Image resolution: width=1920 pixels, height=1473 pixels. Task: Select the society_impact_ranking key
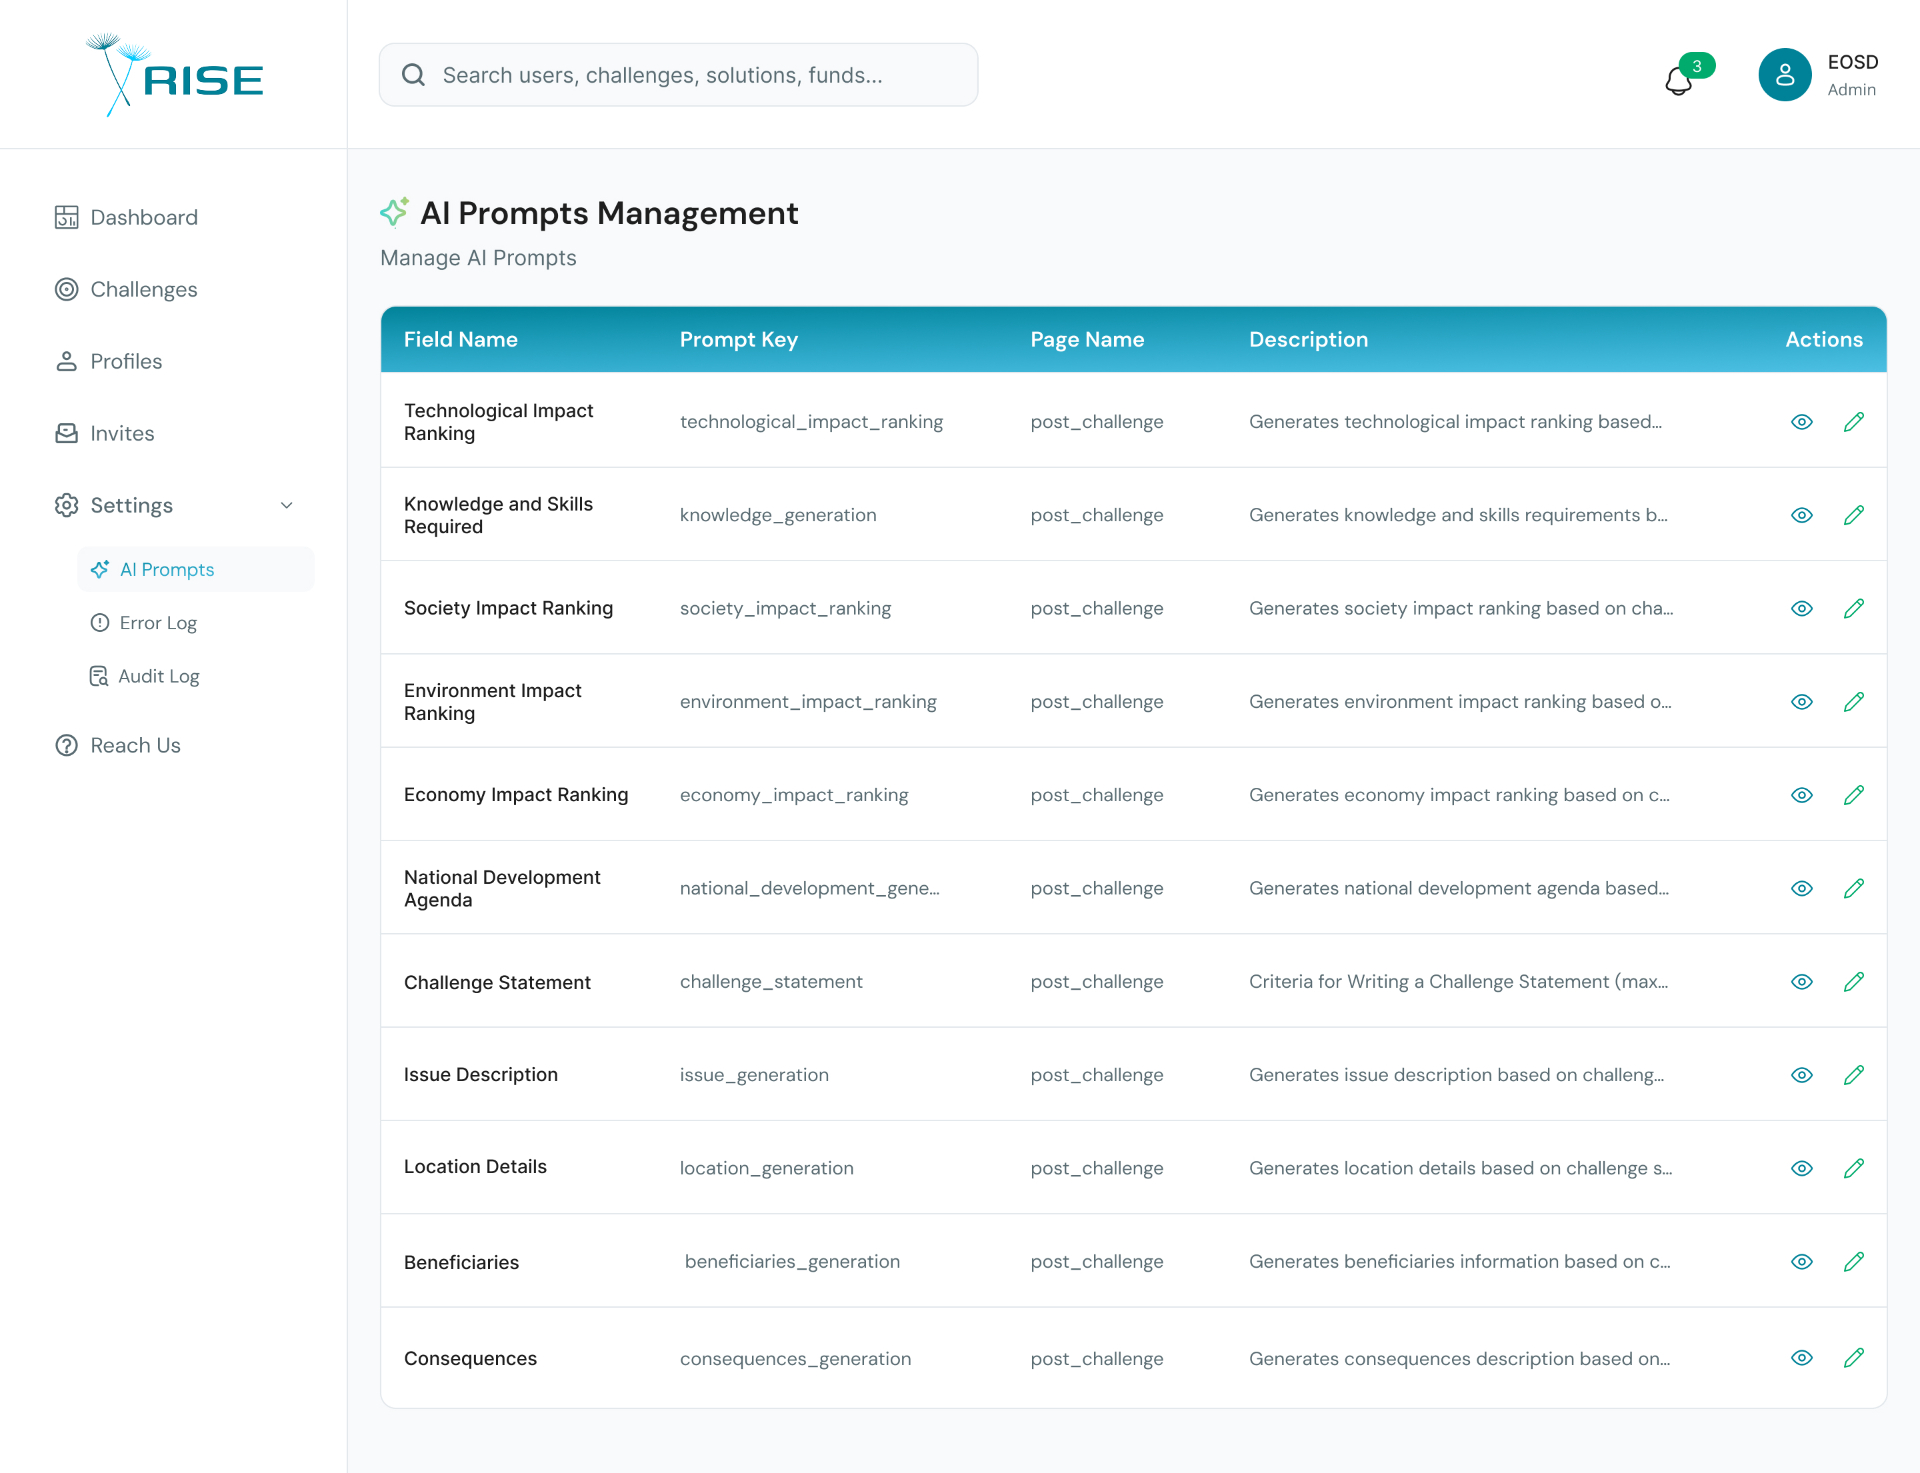(x=785, y=608)
